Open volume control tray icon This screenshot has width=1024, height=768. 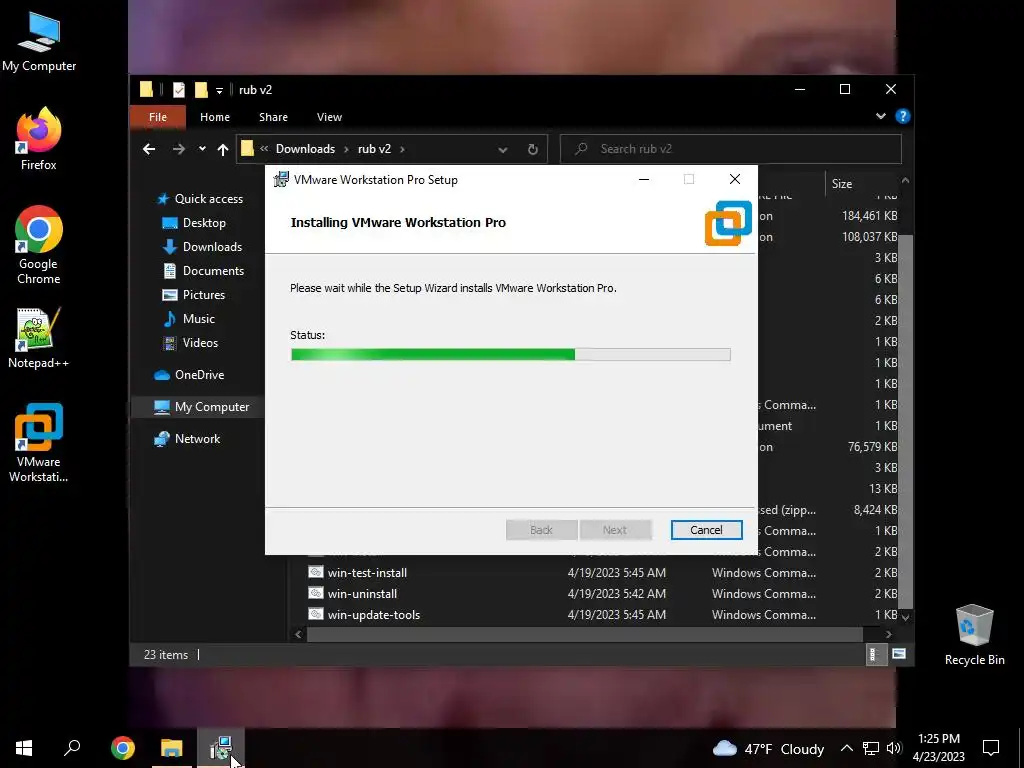pyautogui.click(x=894, y=748)
